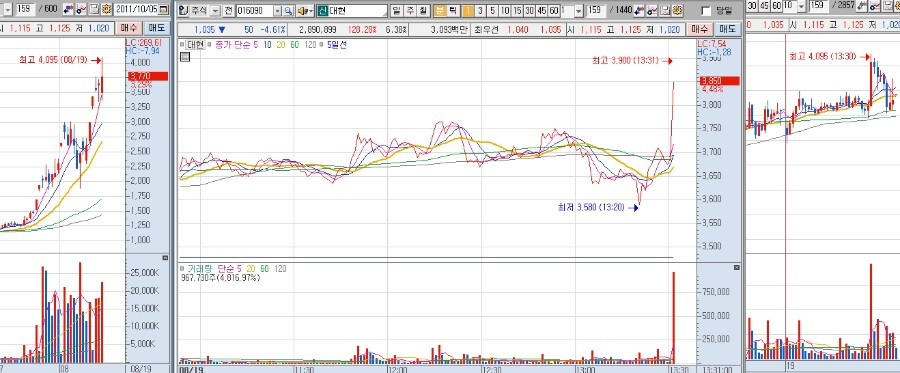
Task: Click the small square icon under 대현 label
Action: (184, 56)
